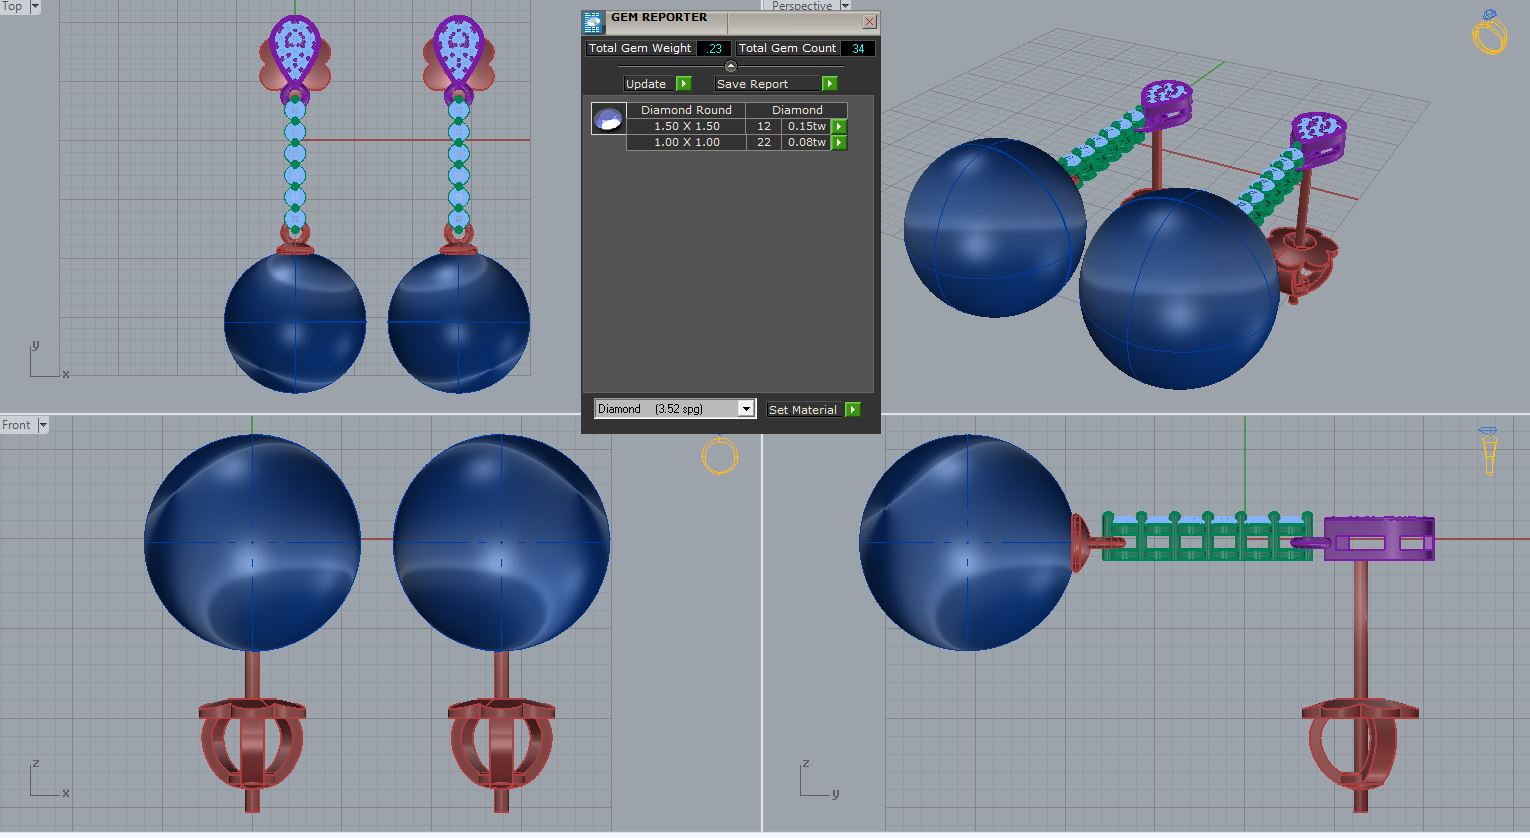Screen dimensions: 1530x838
Task: Click the Update button
Action: pyautogui.click(x=649, y=84)
